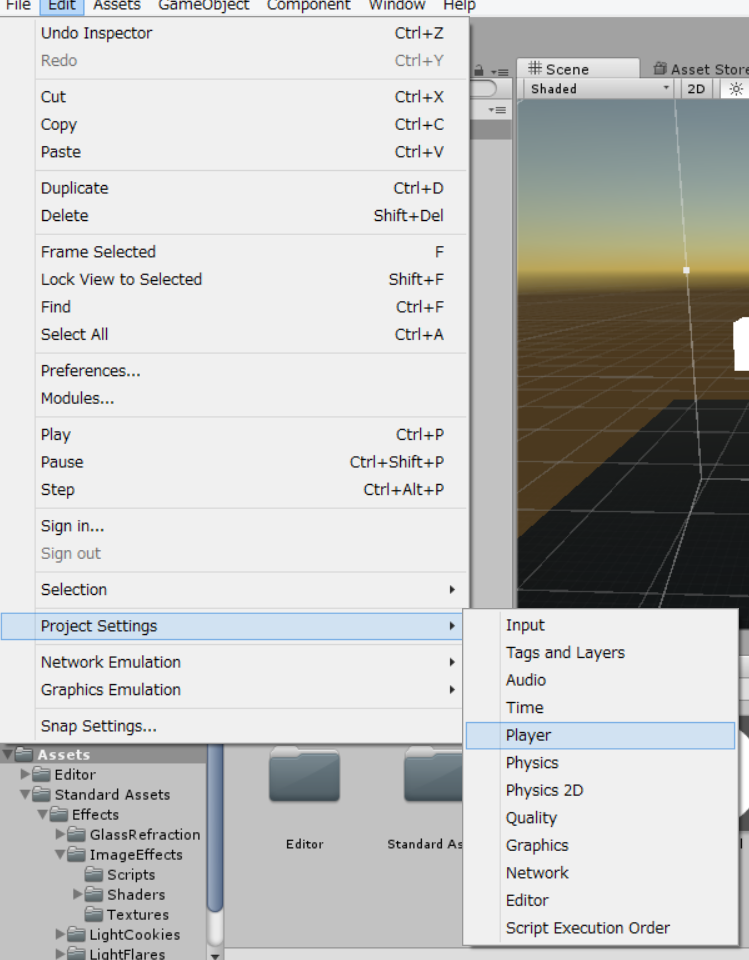Screen dimensions: 749x960
Task: Click the panel lock icon
Action: pyautogui.click(x=479, y=71)
